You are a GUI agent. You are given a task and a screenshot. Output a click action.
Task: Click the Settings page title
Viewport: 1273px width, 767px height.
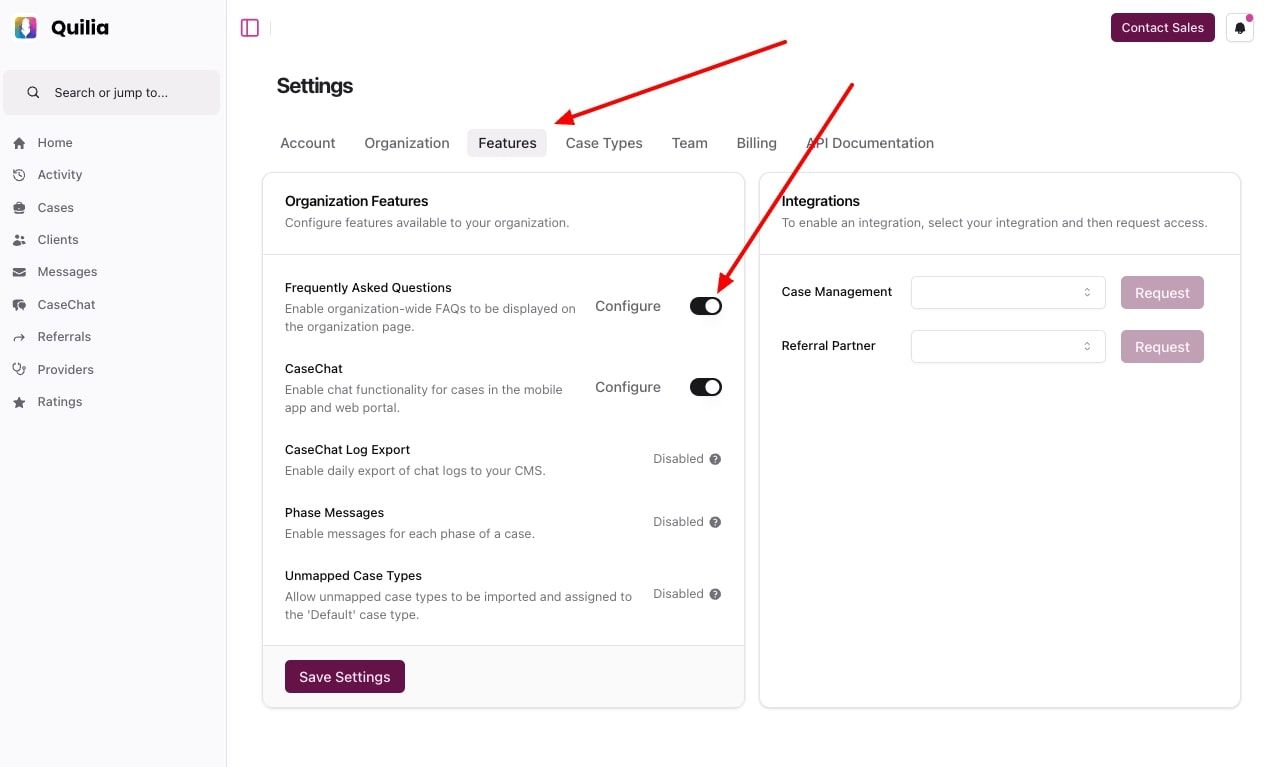pos(315,86)
